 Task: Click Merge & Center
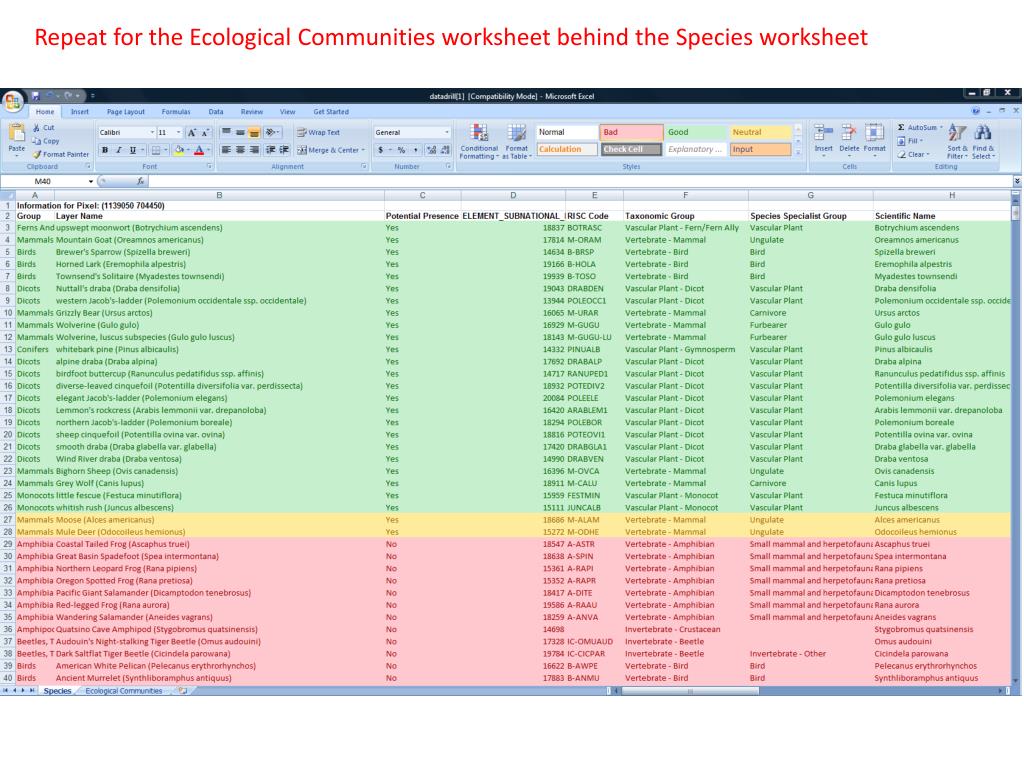(x=331, y=150)
